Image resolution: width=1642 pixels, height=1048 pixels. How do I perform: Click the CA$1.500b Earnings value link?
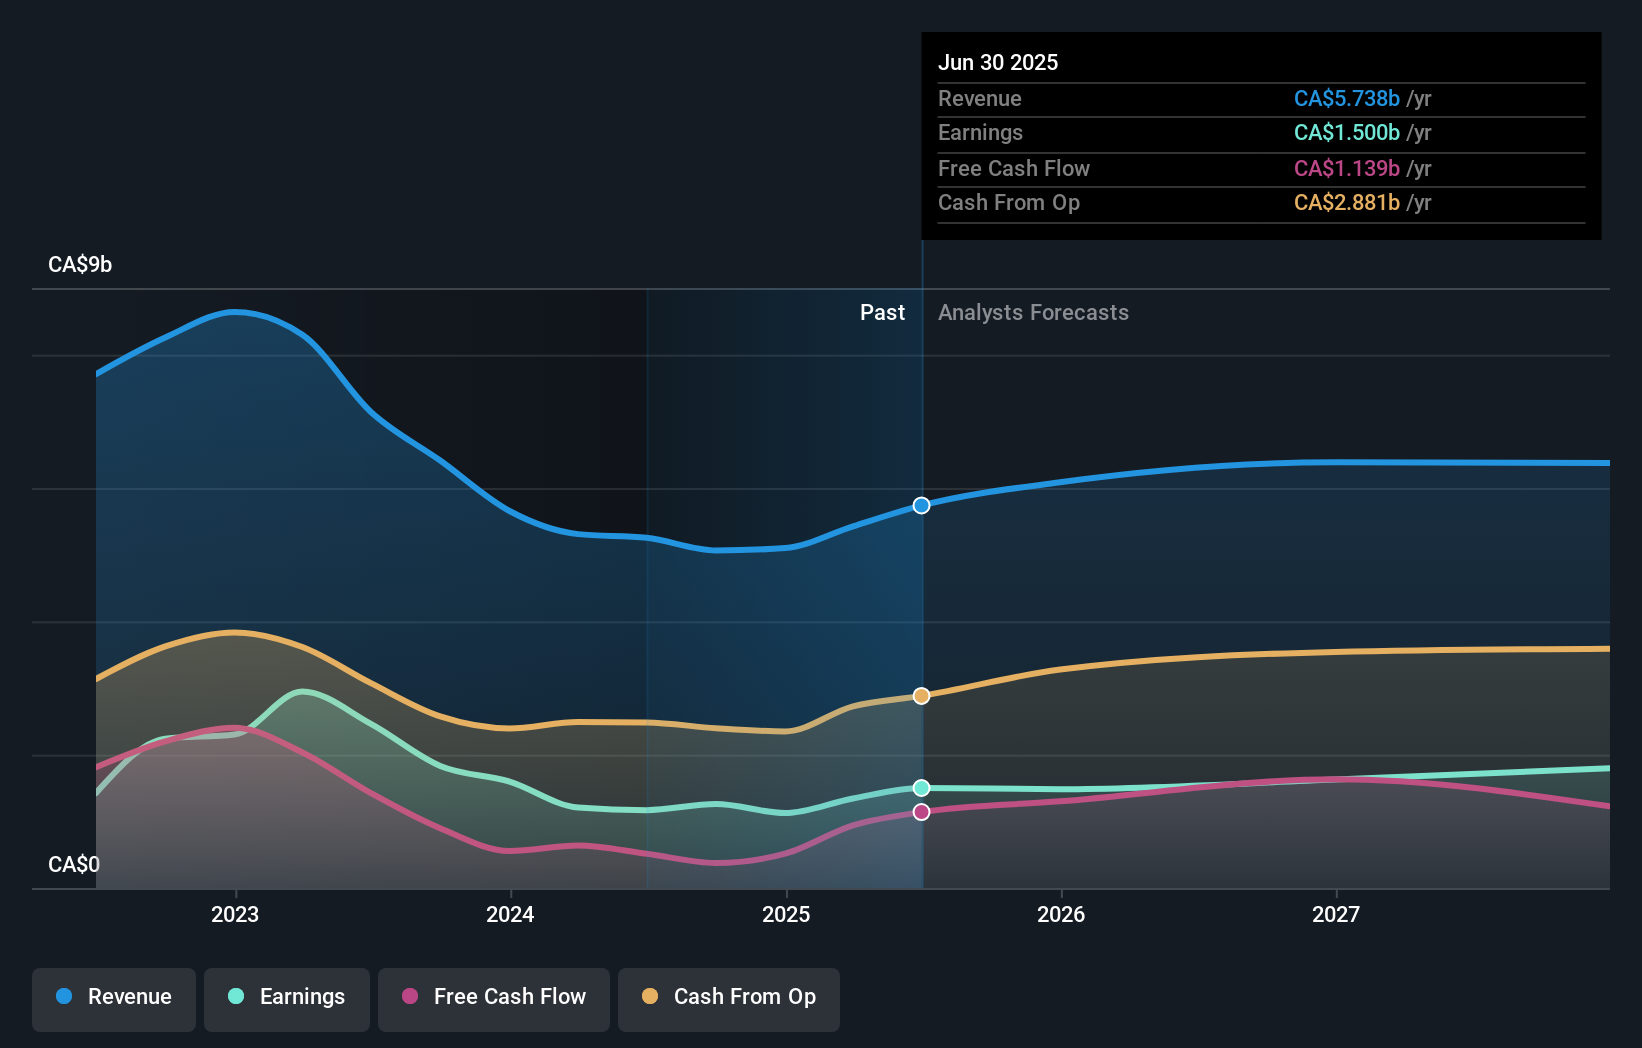click(x=1345, y=133)
